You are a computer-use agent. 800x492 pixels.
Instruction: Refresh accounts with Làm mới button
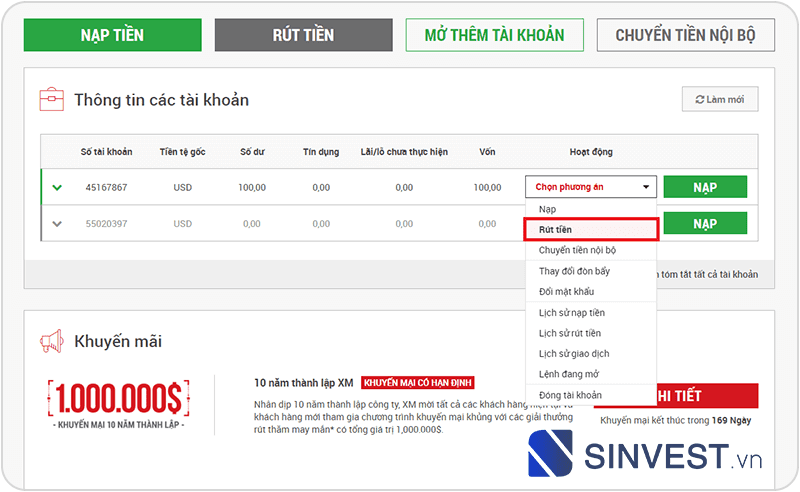pos(720,99)
